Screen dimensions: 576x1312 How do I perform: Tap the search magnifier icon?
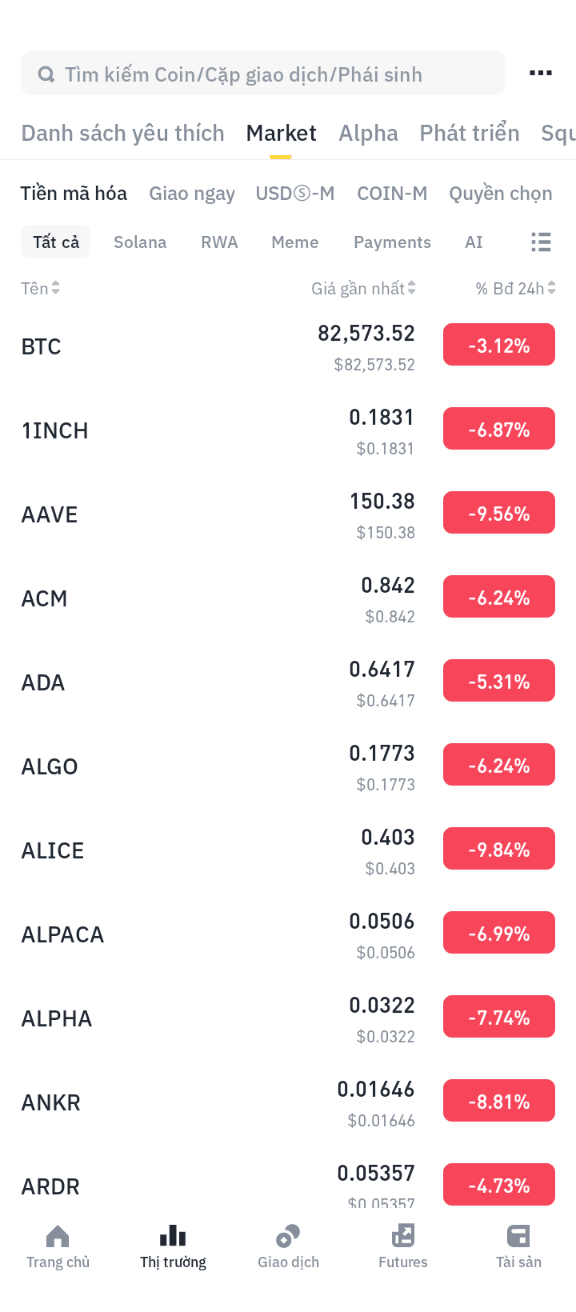pos(46,74)
